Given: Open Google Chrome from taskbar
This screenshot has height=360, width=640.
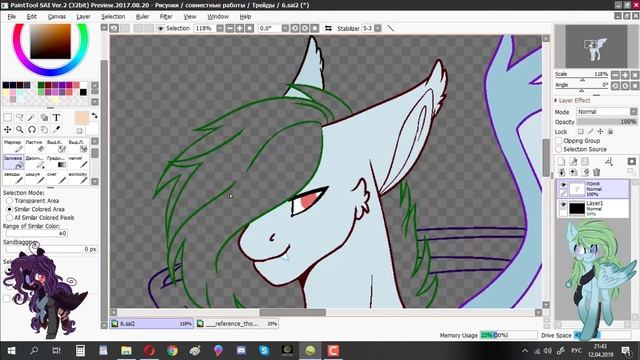Looking at the screenshot, I should tap(172, 350).
